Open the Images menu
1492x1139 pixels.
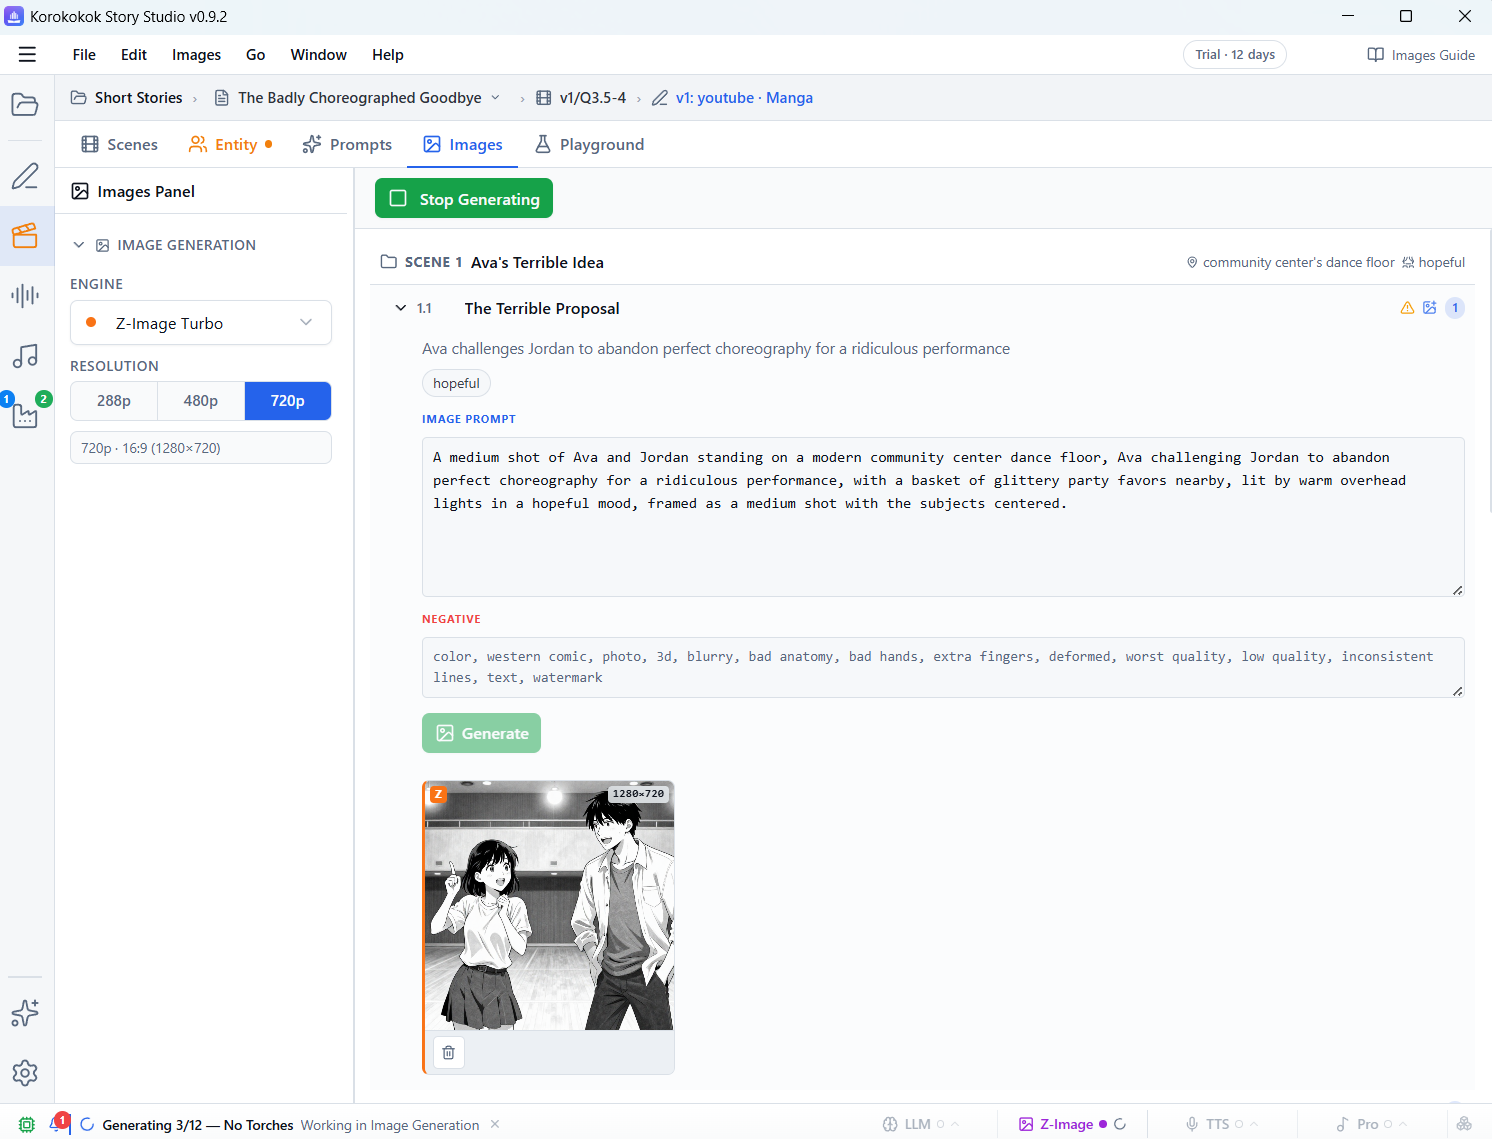coord(196,55)
